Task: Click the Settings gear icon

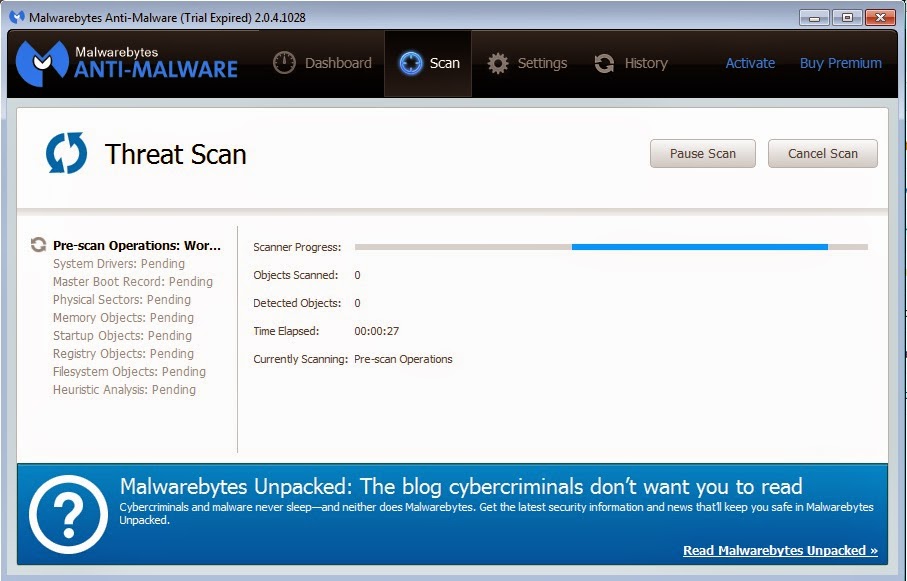Action: coord(497,63)
